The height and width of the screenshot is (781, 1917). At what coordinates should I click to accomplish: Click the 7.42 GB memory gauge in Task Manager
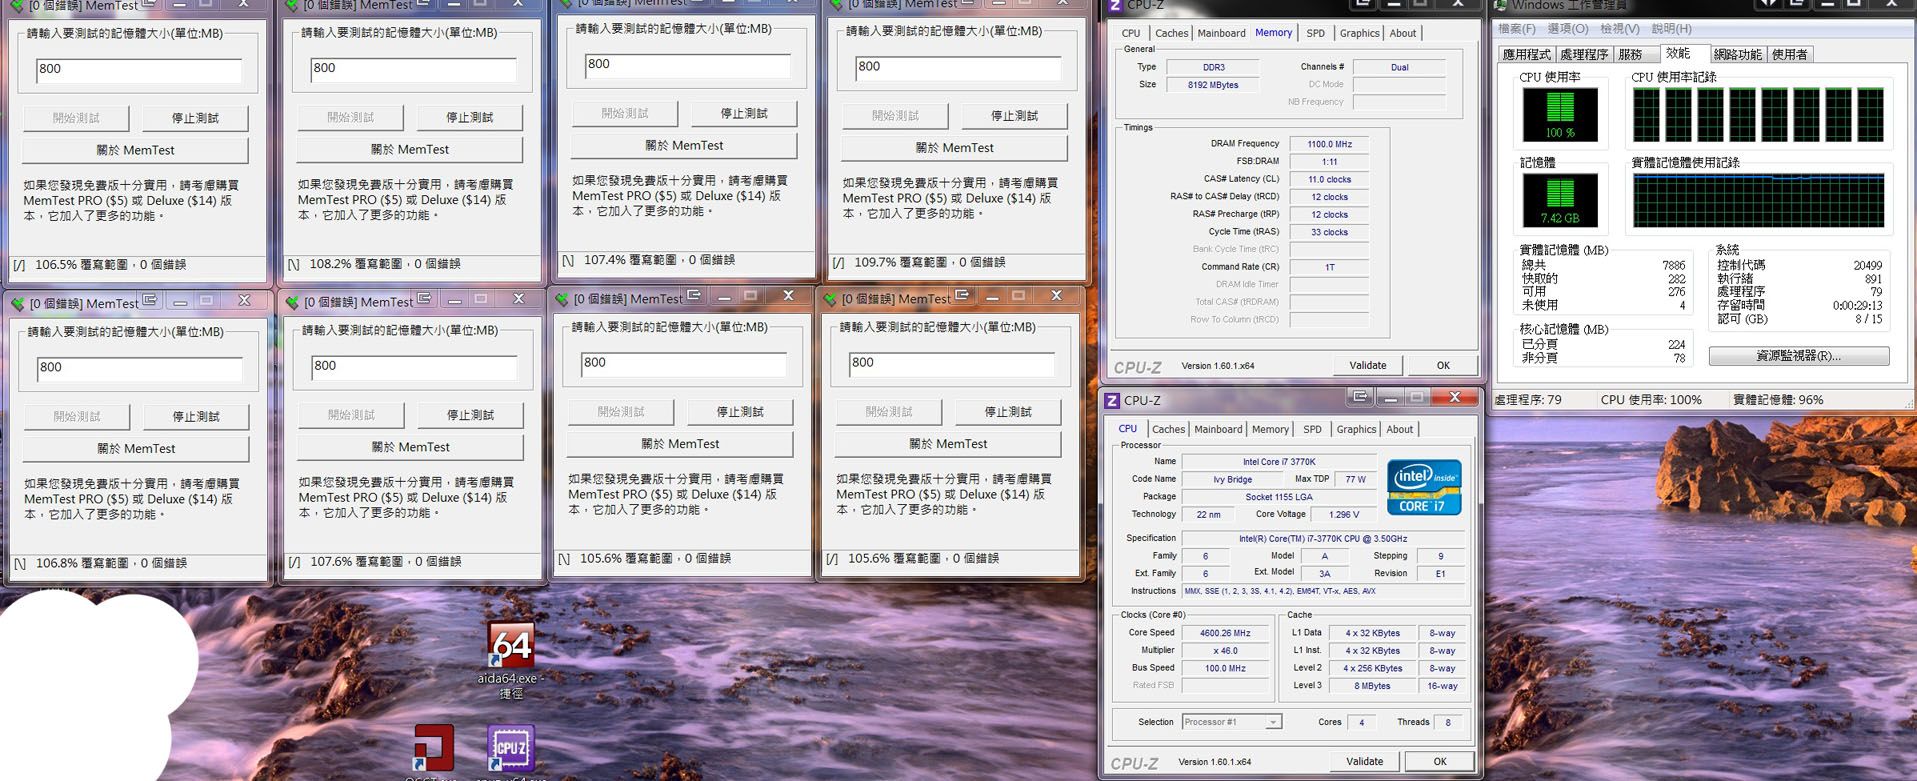coord(1560,200)
